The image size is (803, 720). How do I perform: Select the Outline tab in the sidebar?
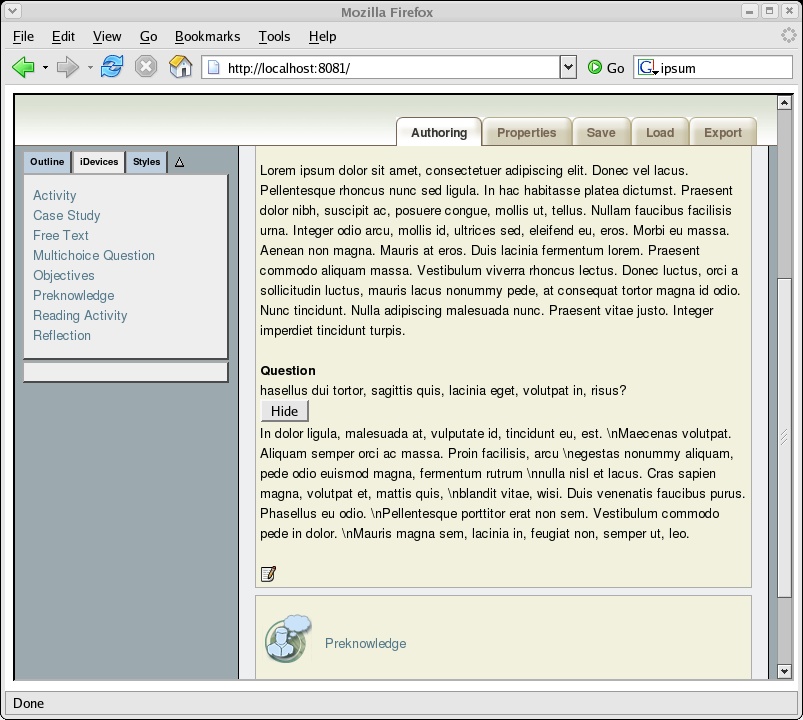pos(47,162)
